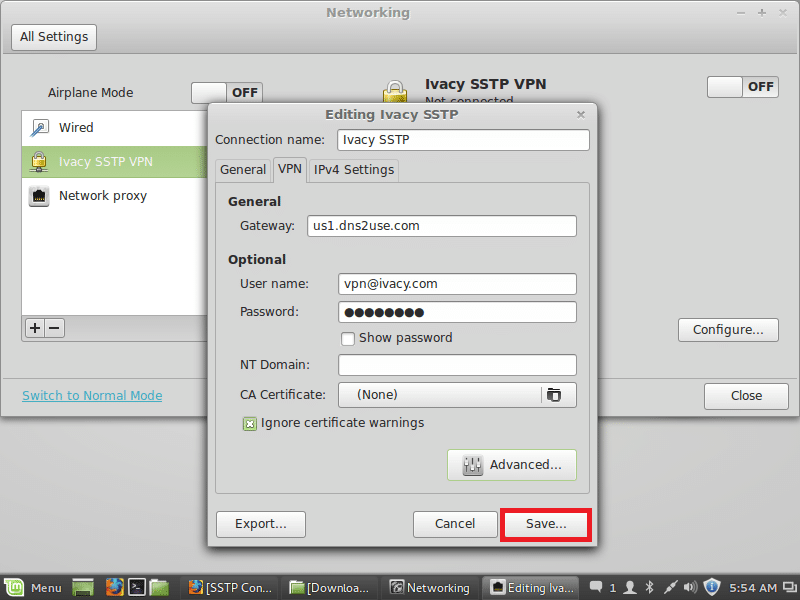Click the Switch to Normal Mode link
Image resolution: width=800 pixels, height=600 pixels.
coord(92,395)
